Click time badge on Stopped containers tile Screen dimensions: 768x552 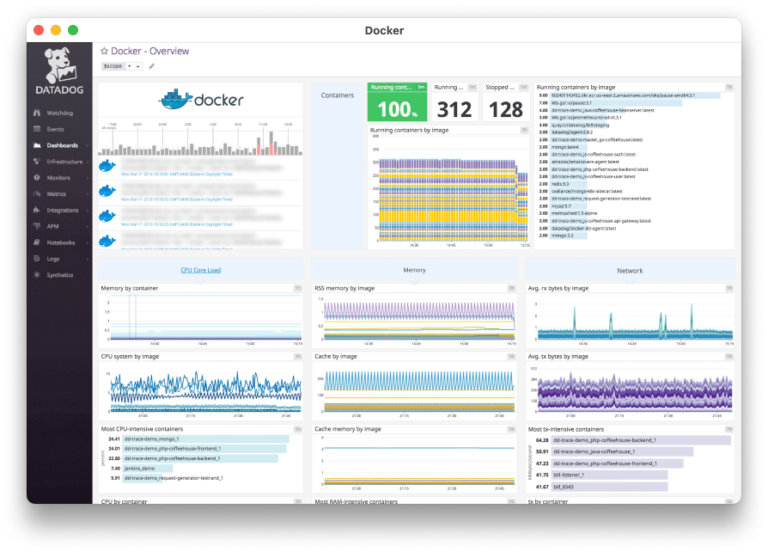point(524,87)
